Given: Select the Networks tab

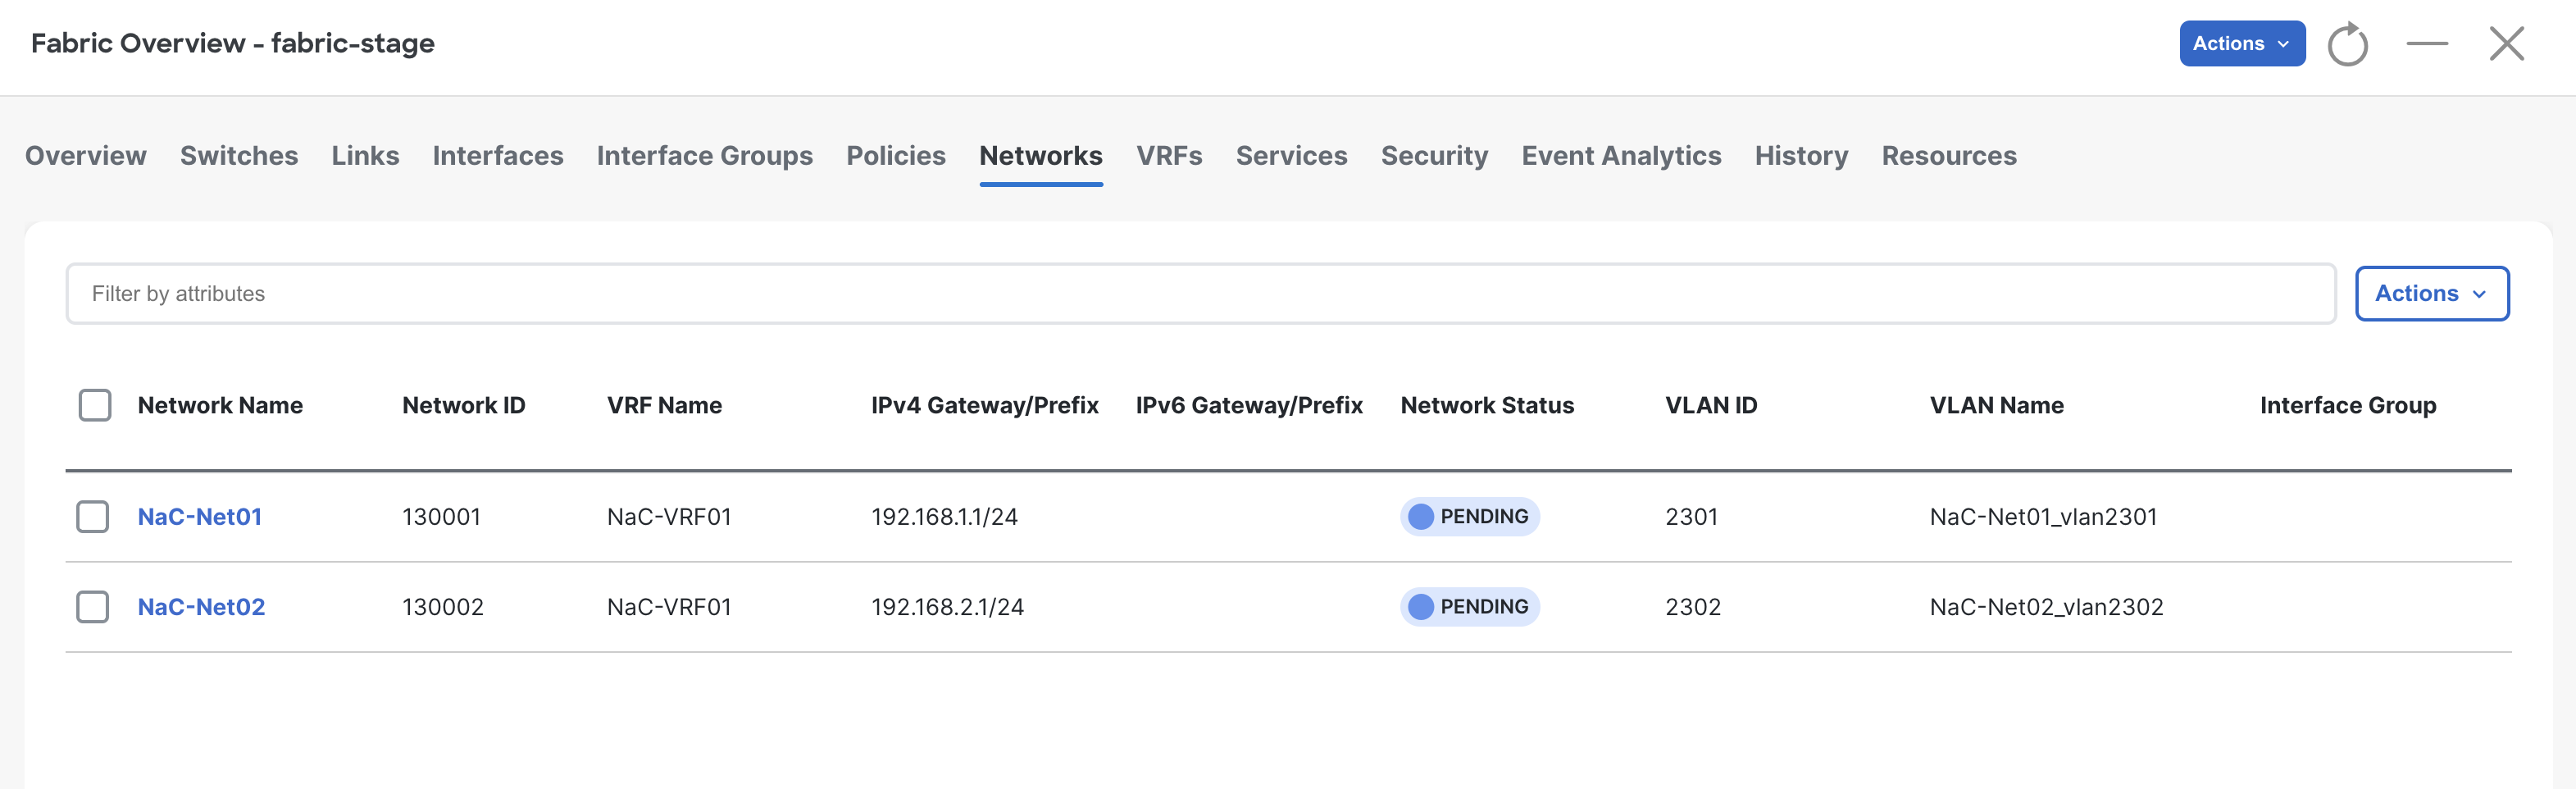Looking at the screenshot, I should [1041, 156].
